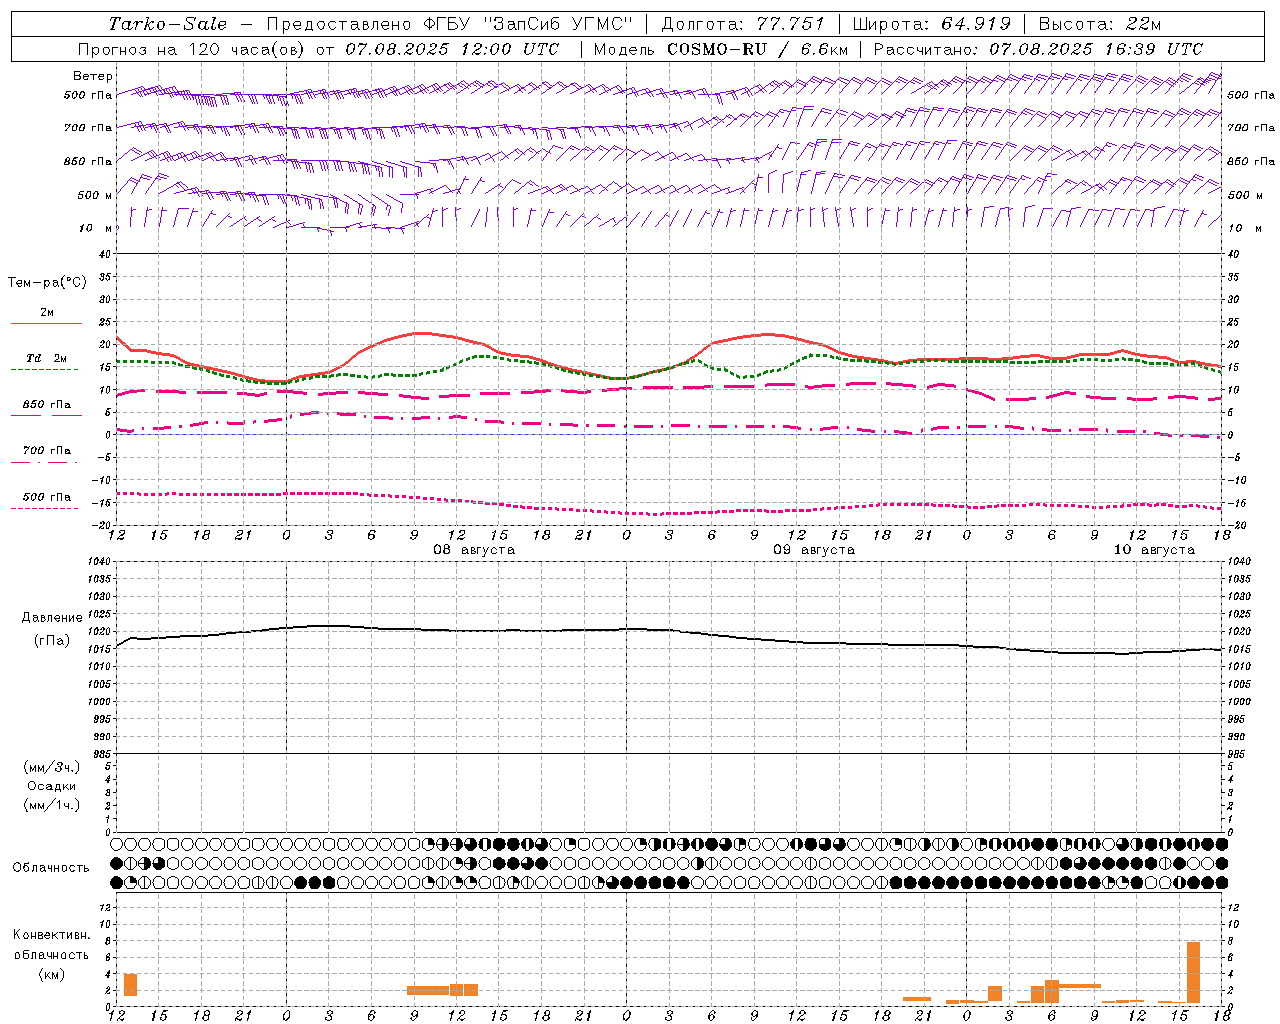Click the 'Ветер' wind panel label
Screen dimensions: 1280x1024
[x=93, y=76]
